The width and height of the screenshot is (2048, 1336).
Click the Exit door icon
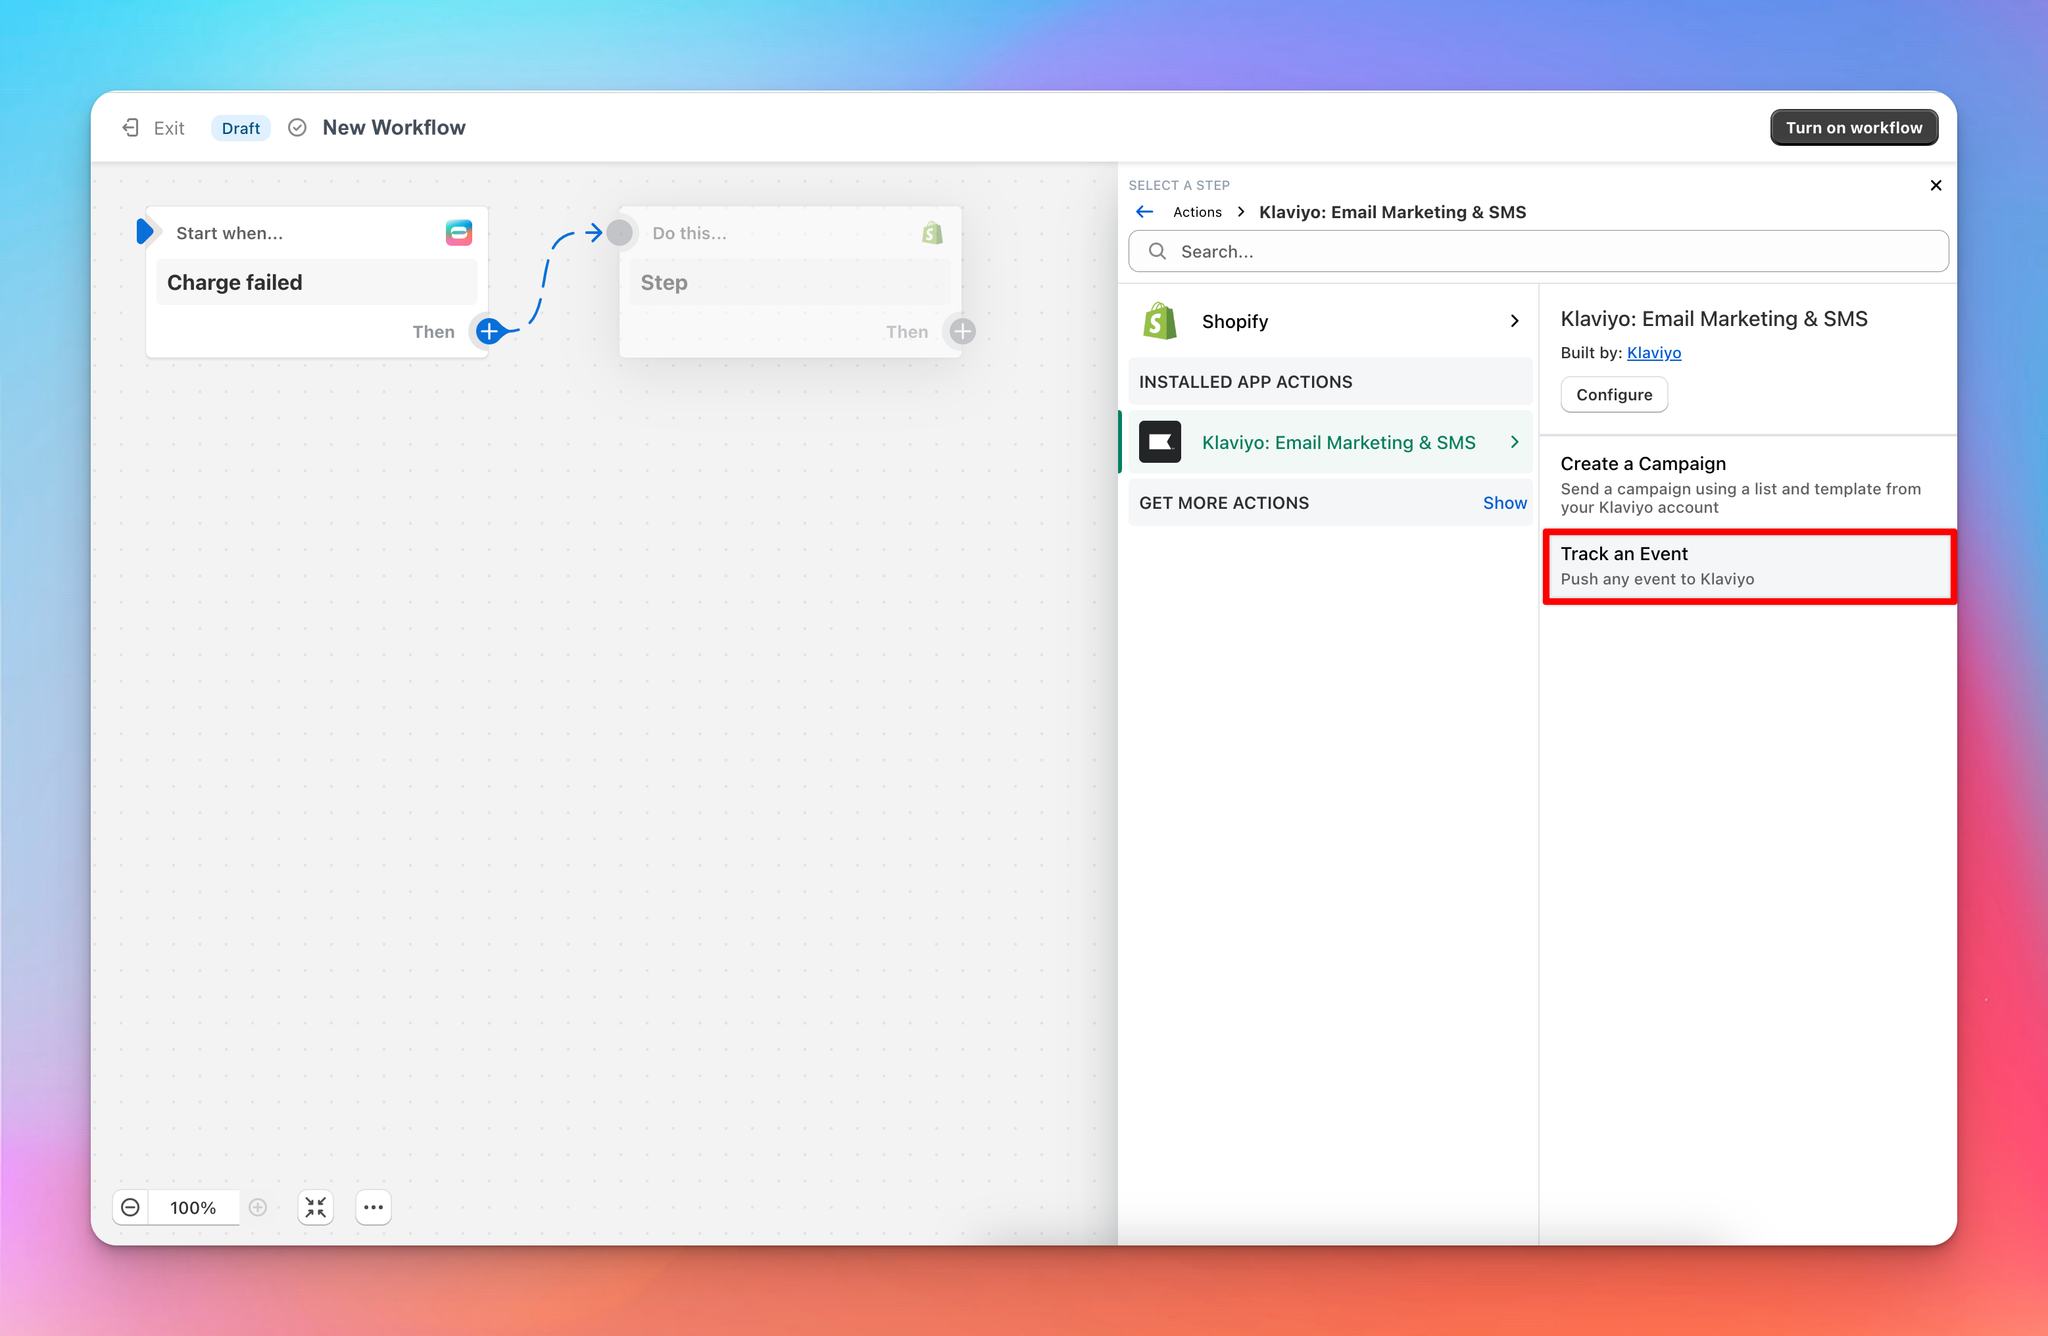(x=130, y=128)
